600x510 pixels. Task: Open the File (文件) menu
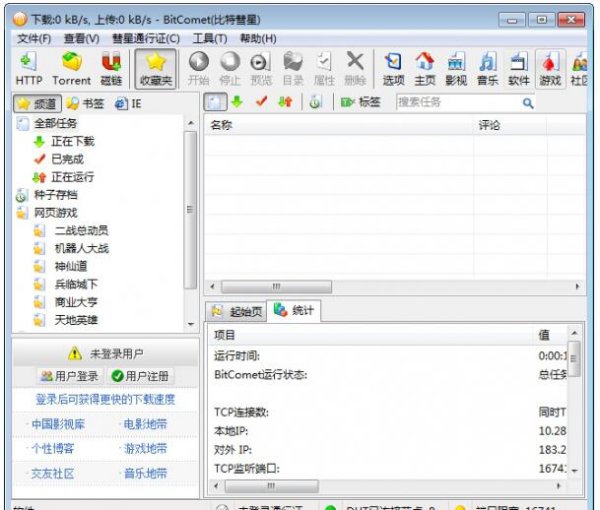[x=34, y=39]
